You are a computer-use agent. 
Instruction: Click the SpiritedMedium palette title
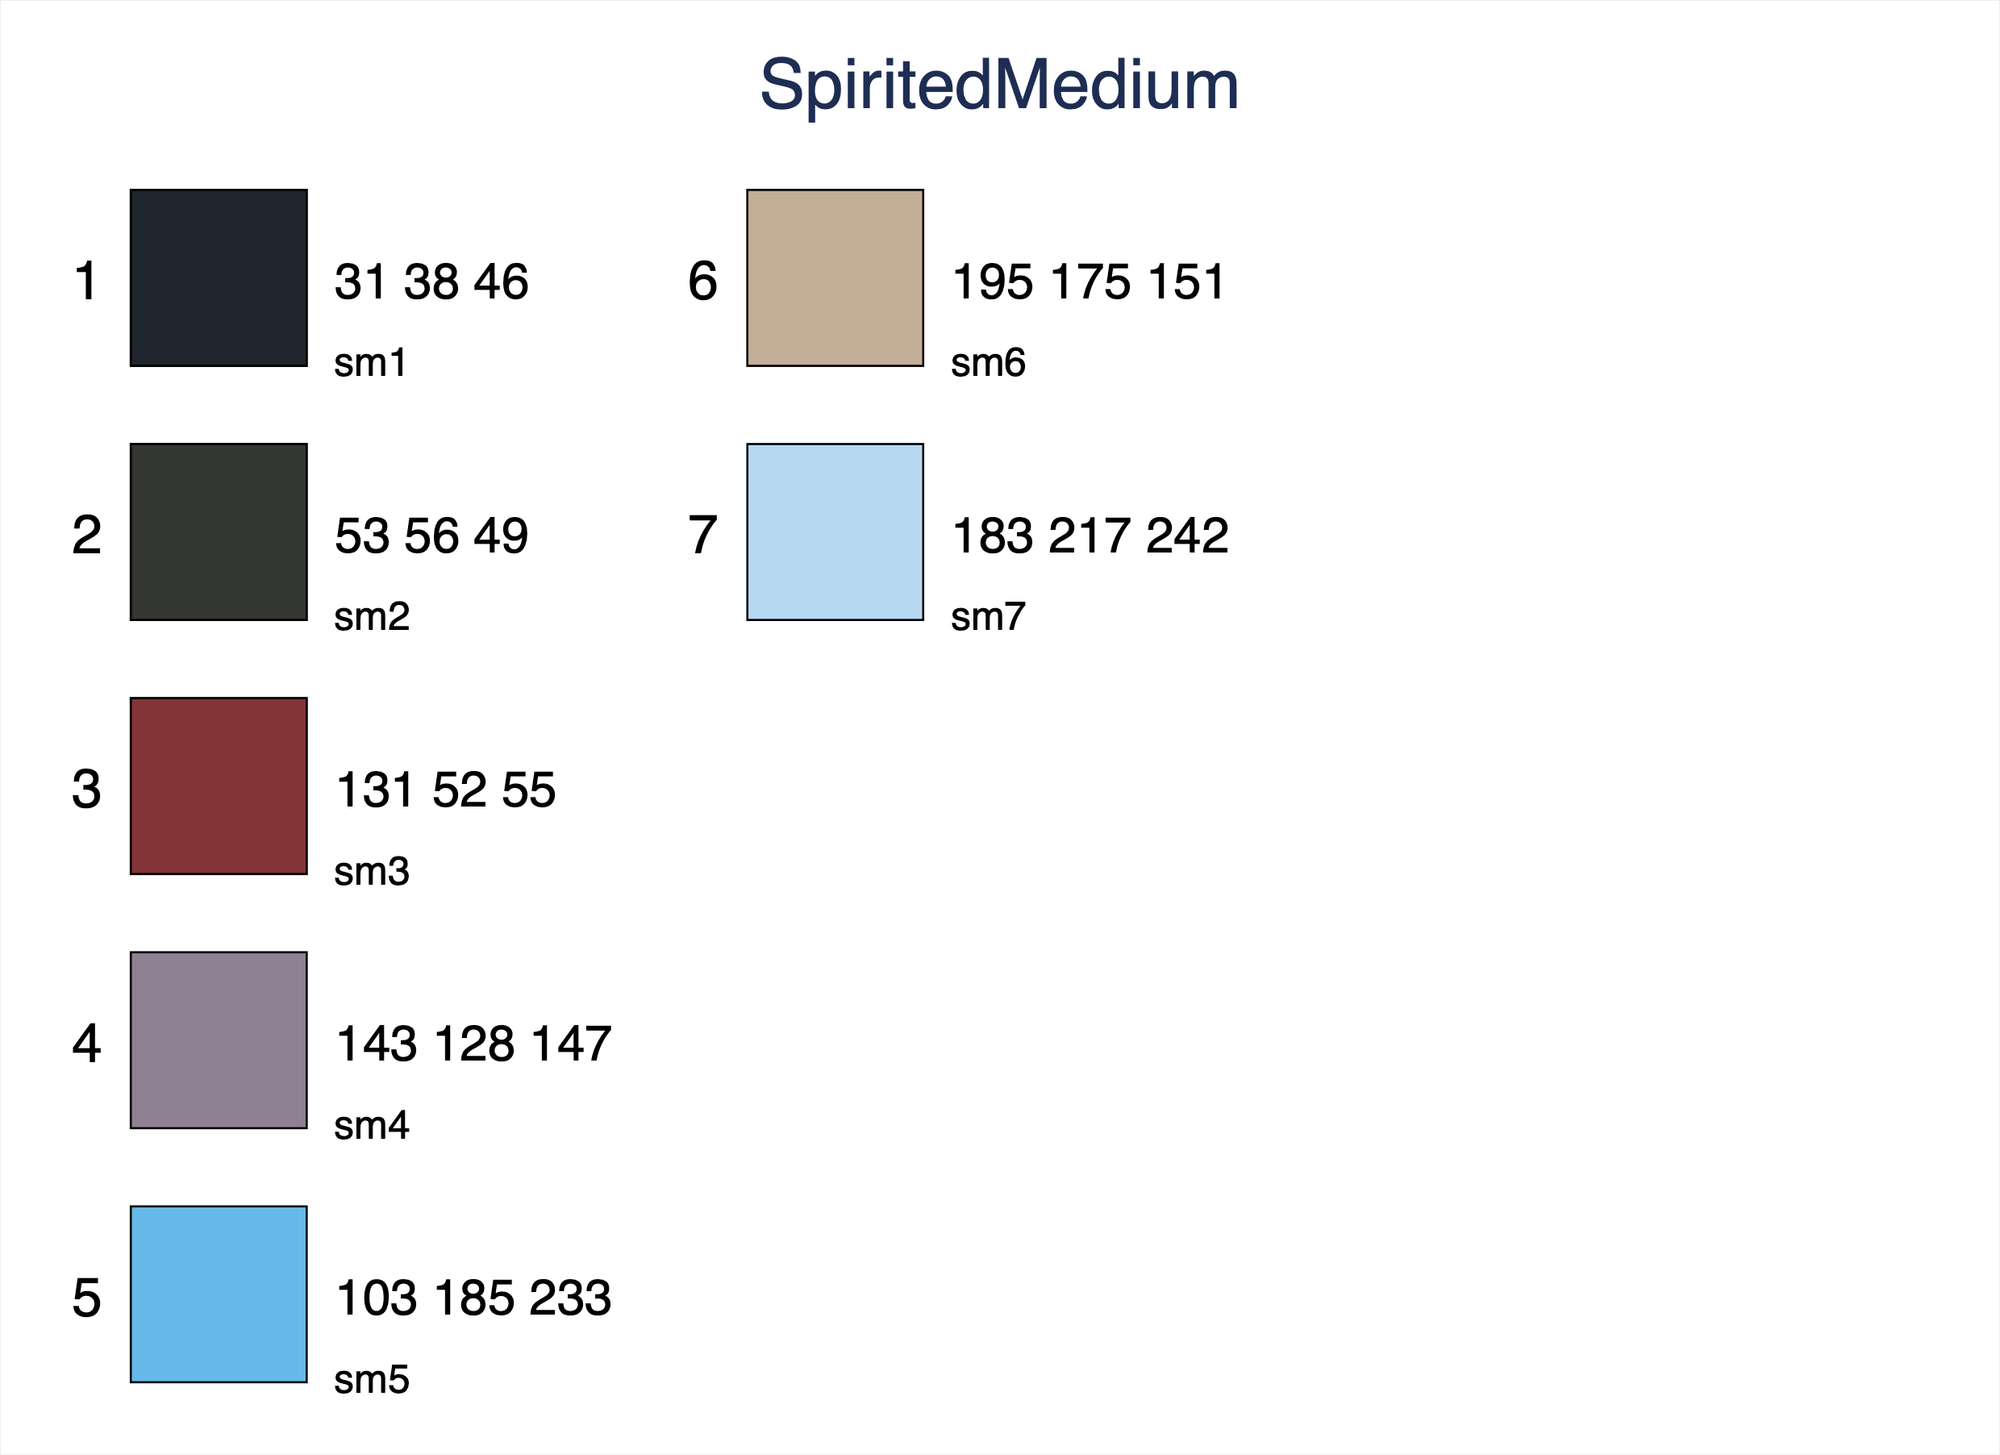coord(999,86)
